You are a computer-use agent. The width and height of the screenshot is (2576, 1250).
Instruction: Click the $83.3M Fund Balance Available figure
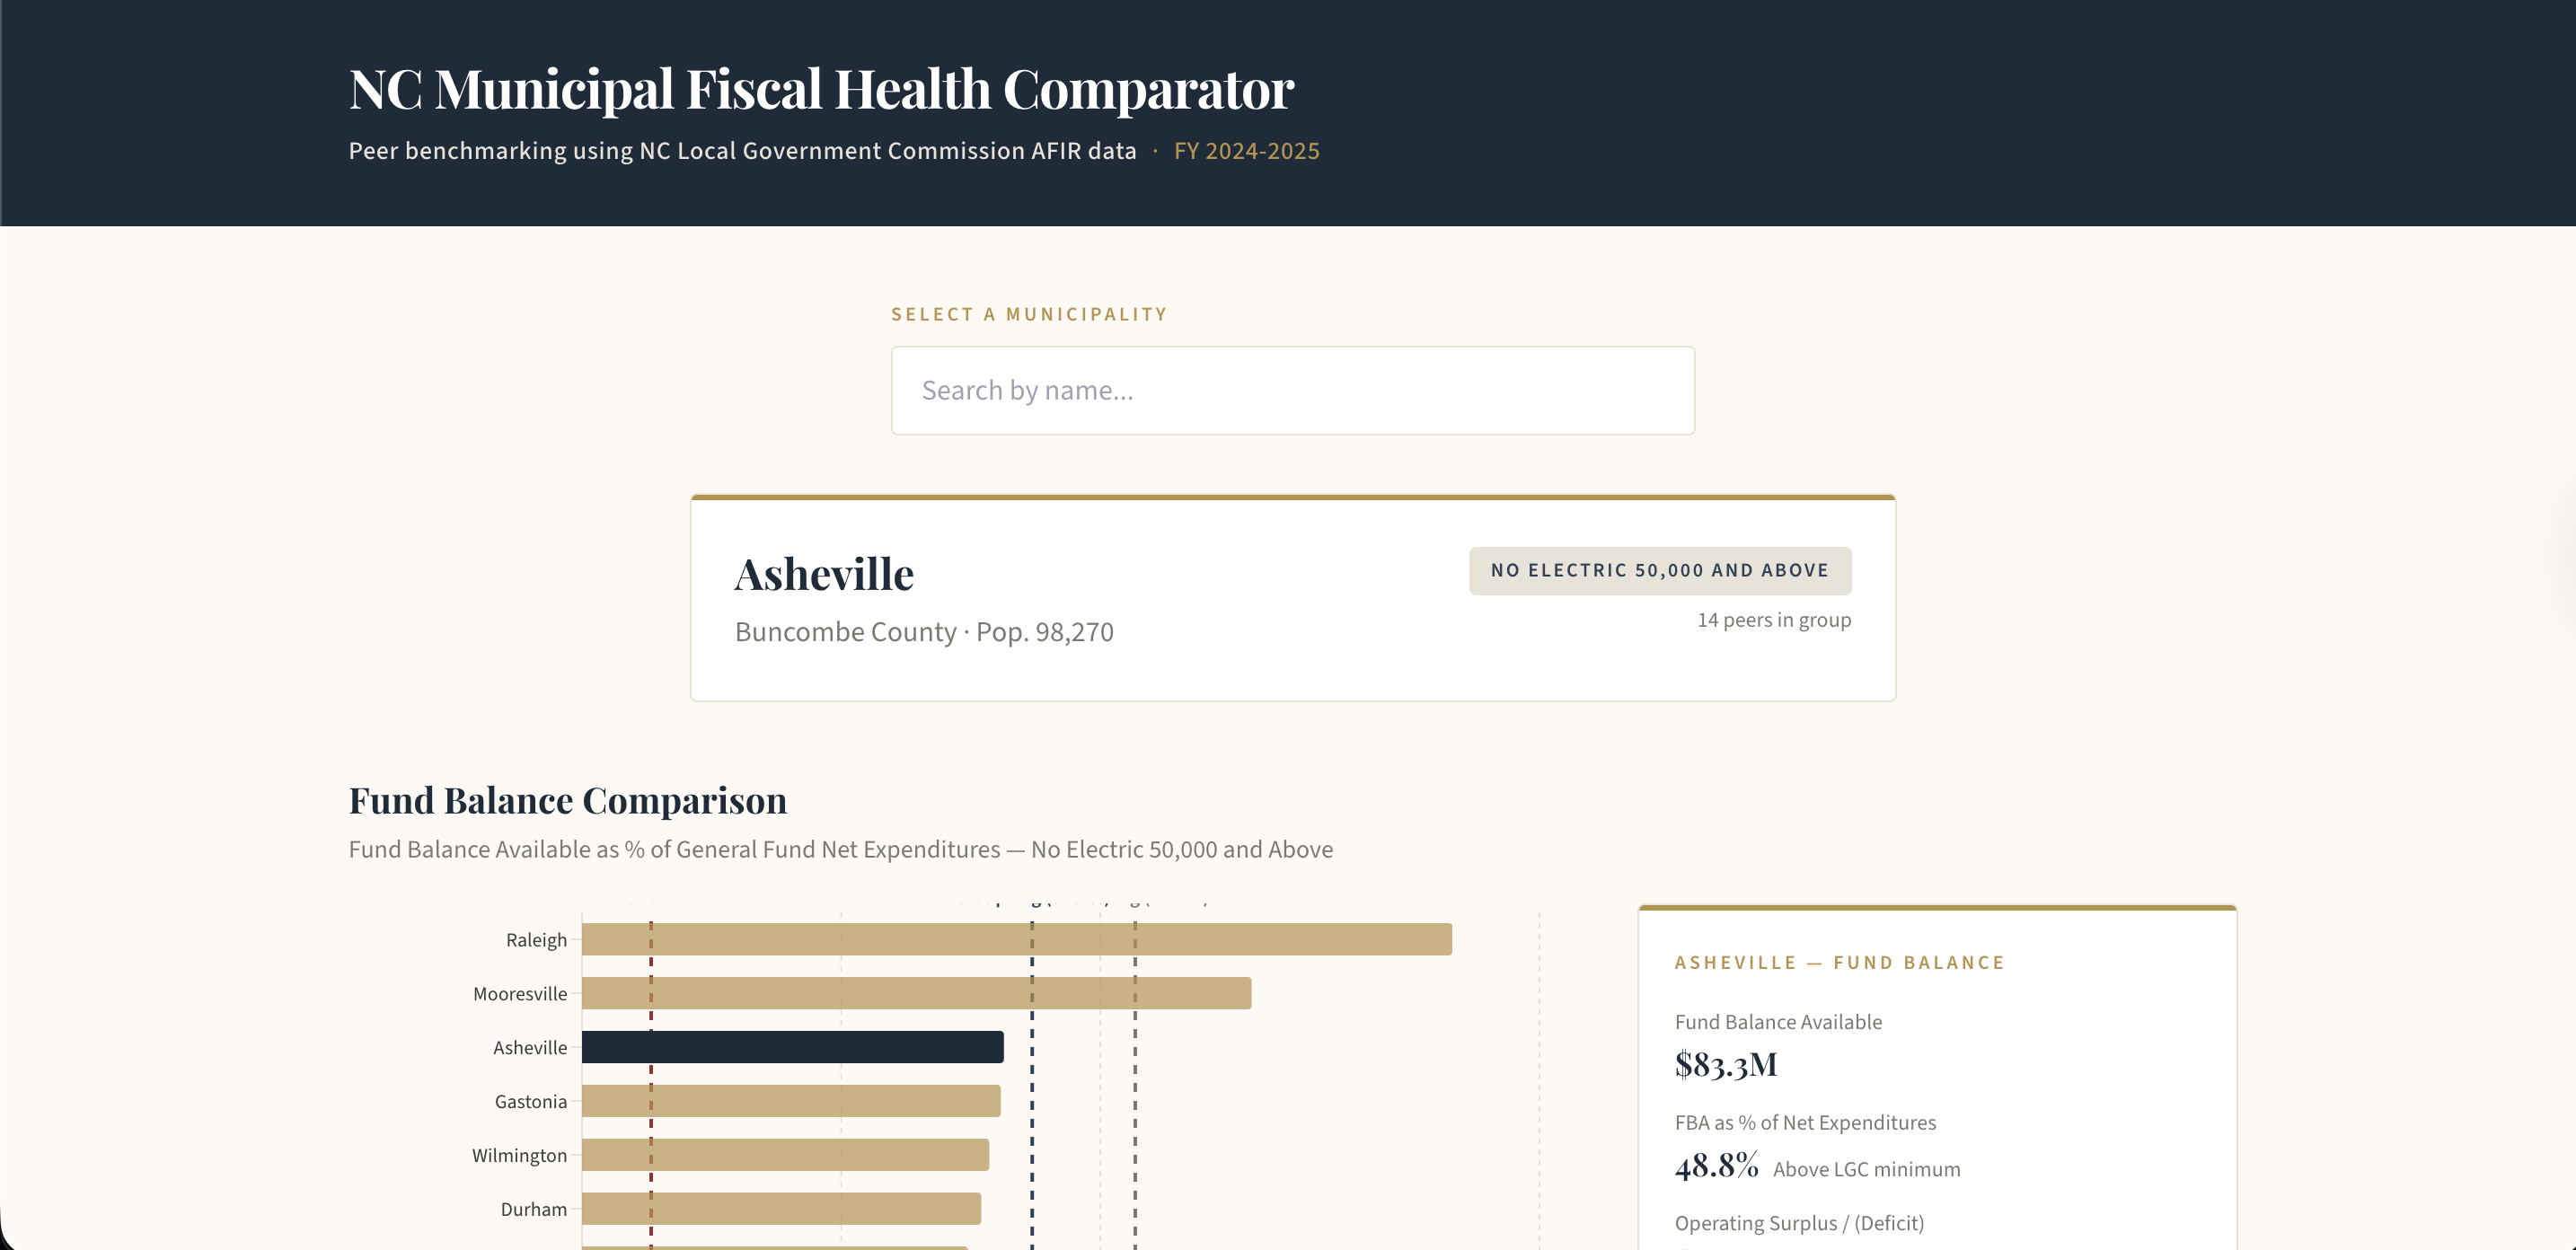[1726, 1064]
